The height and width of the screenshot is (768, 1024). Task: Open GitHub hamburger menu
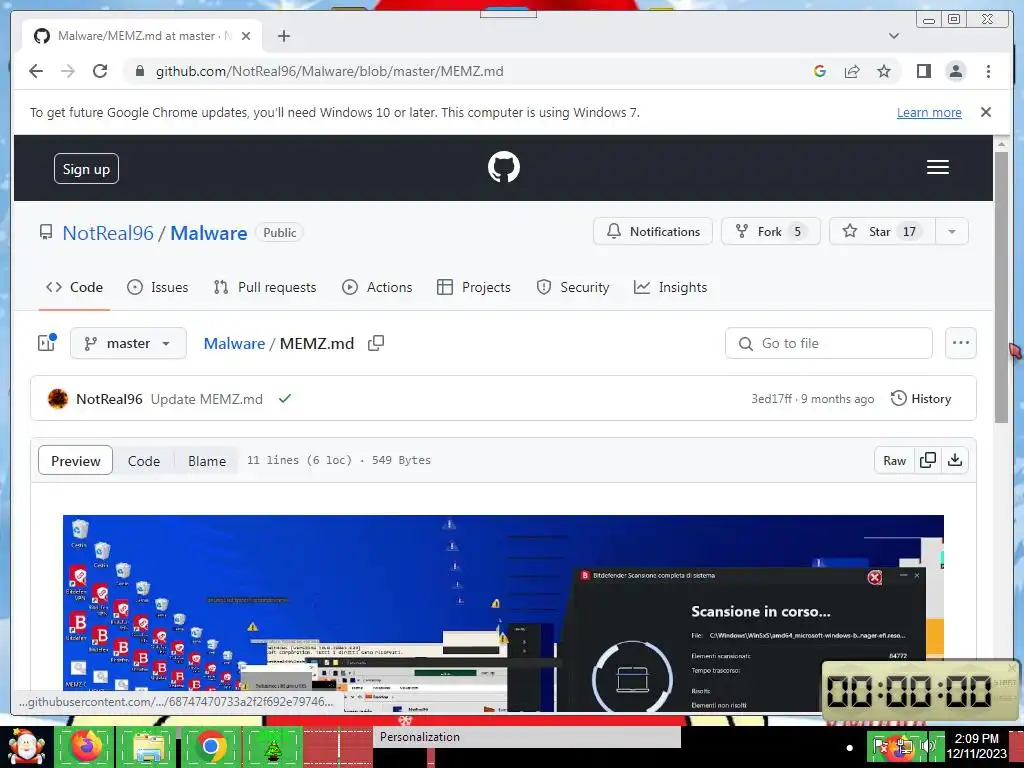point(937,167)
